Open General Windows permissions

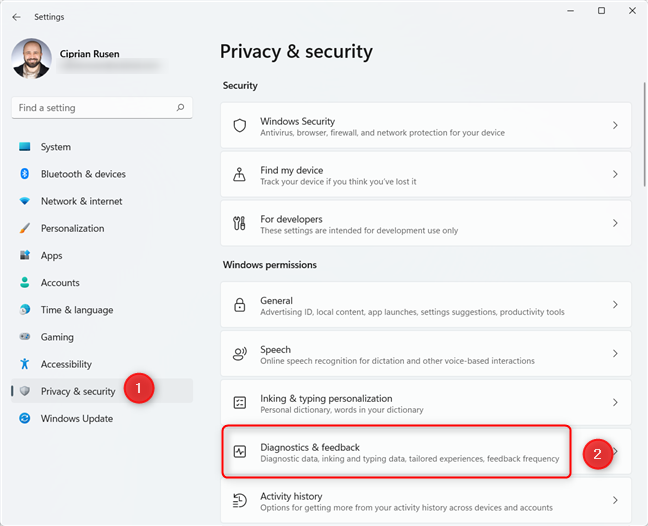coord(426,305)
